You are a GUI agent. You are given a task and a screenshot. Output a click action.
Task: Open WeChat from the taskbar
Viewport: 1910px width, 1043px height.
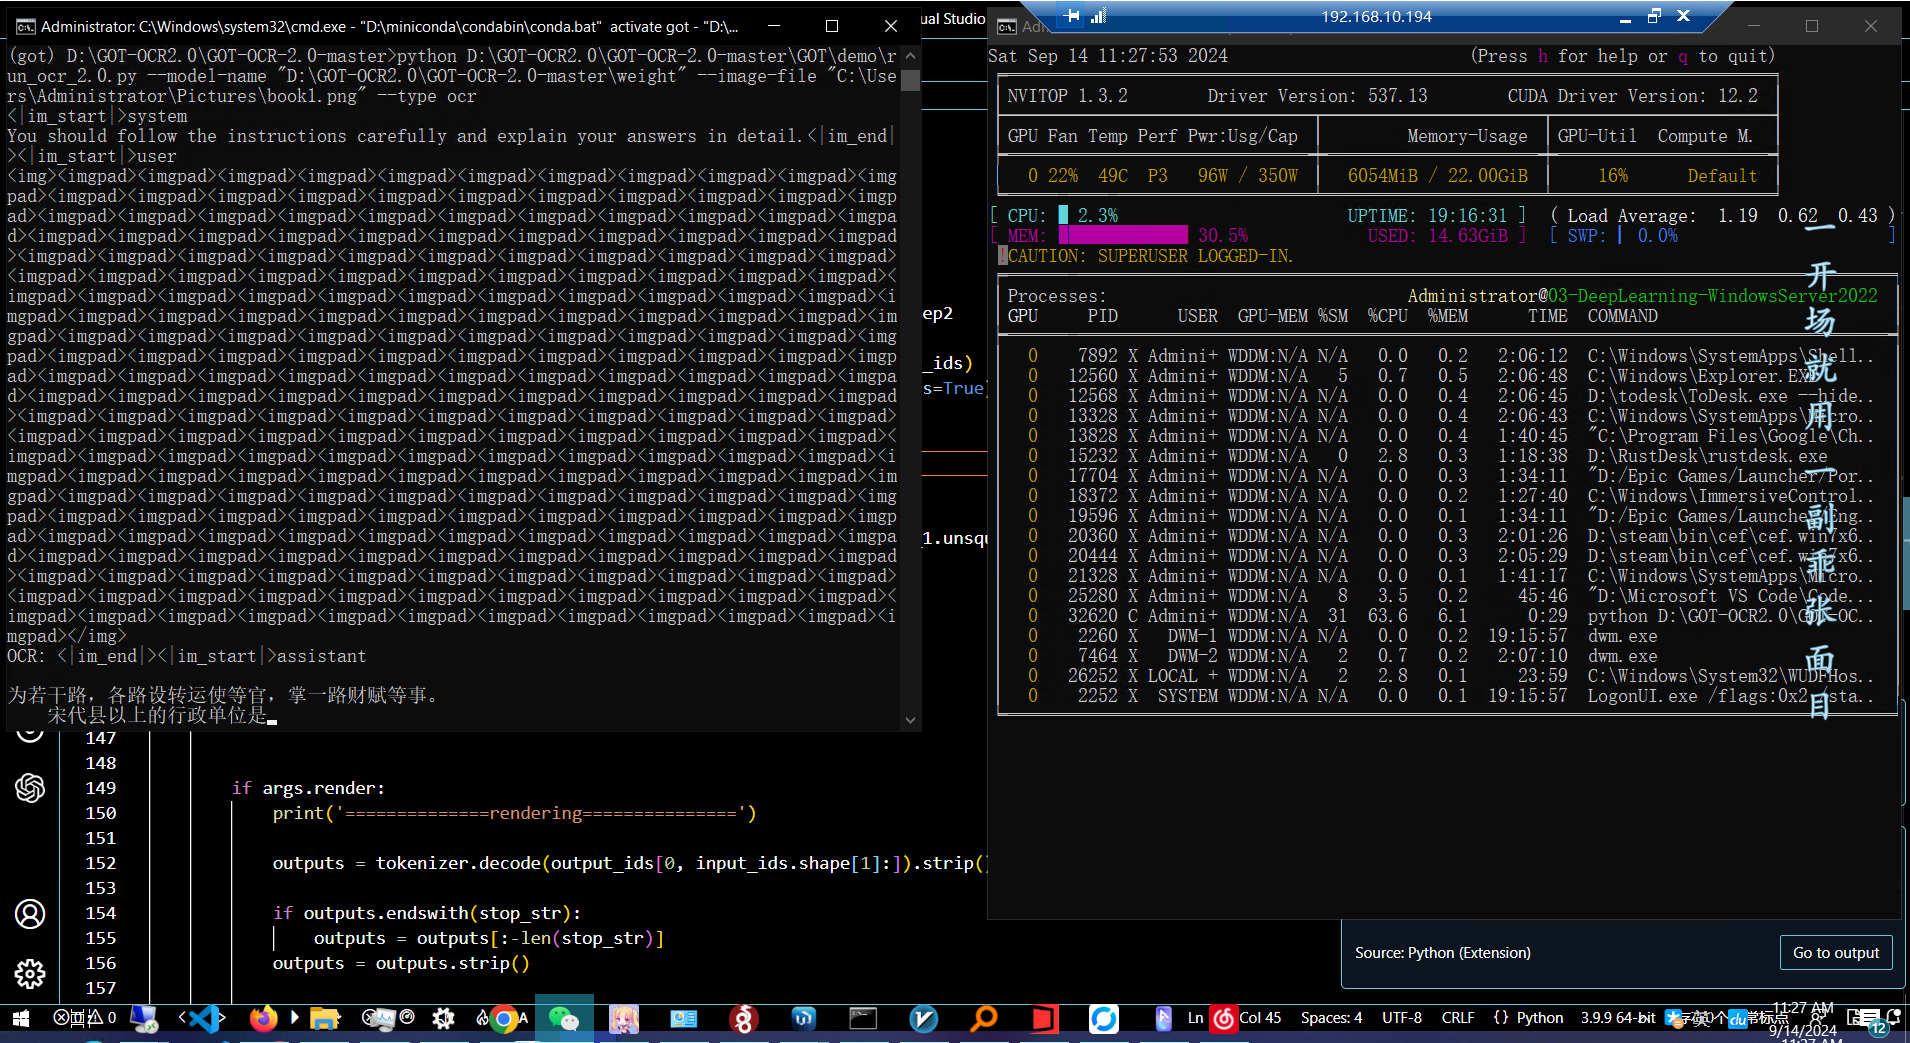(564, 1018)
